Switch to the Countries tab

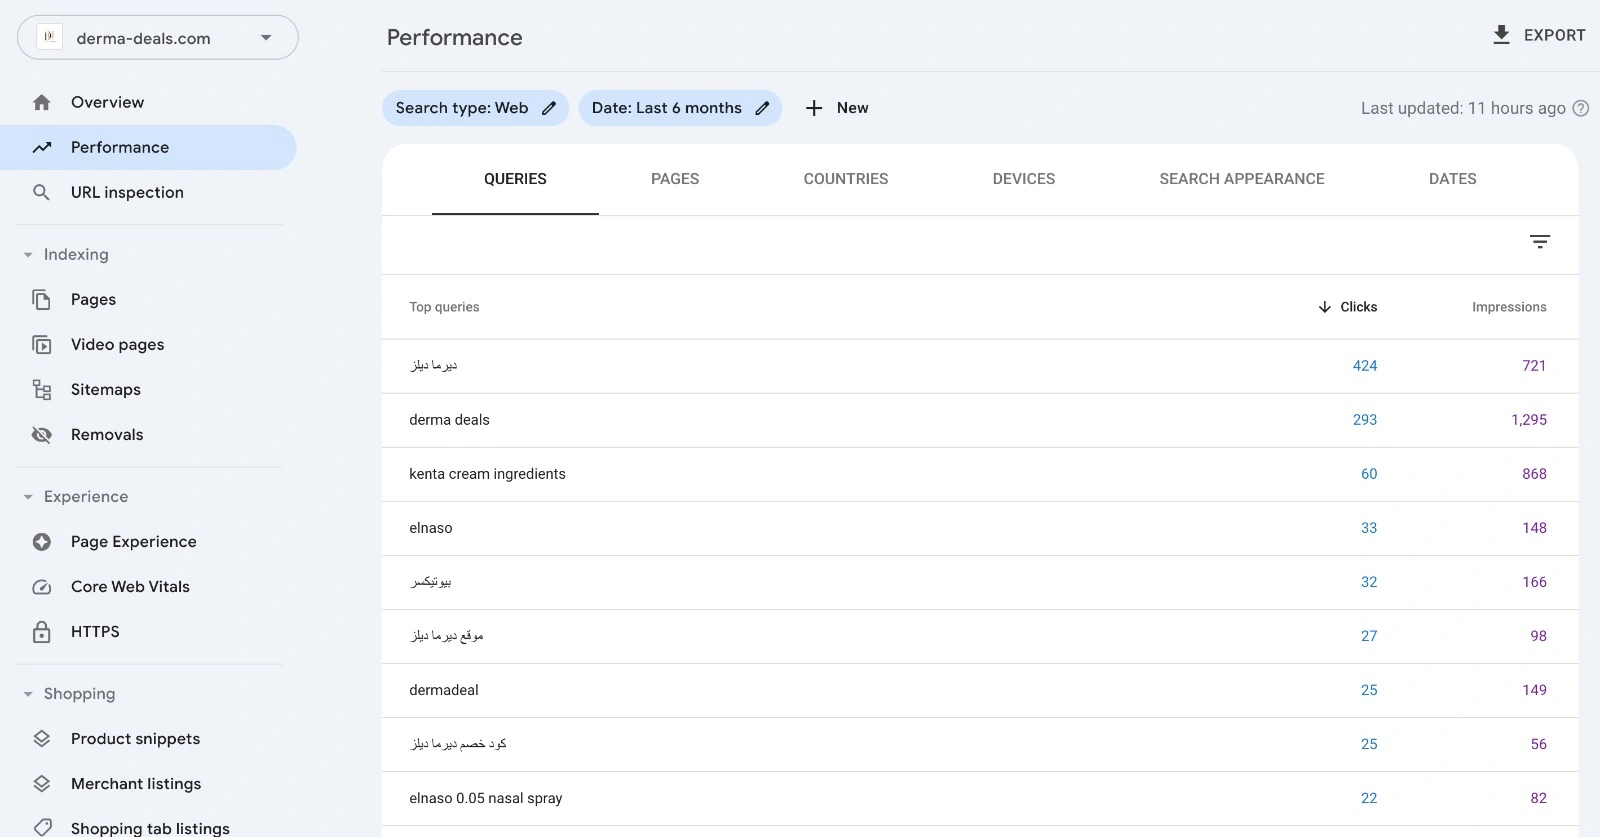click(846, 179)
